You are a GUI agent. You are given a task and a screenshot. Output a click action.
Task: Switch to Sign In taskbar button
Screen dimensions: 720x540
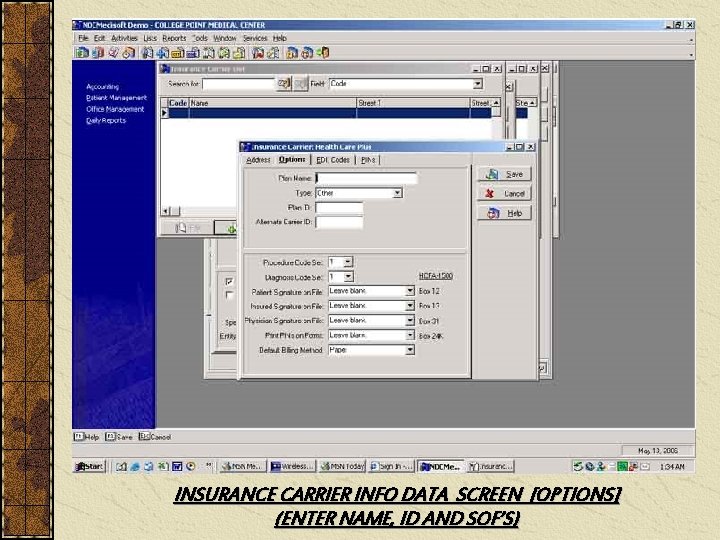(x=392, y=467)
